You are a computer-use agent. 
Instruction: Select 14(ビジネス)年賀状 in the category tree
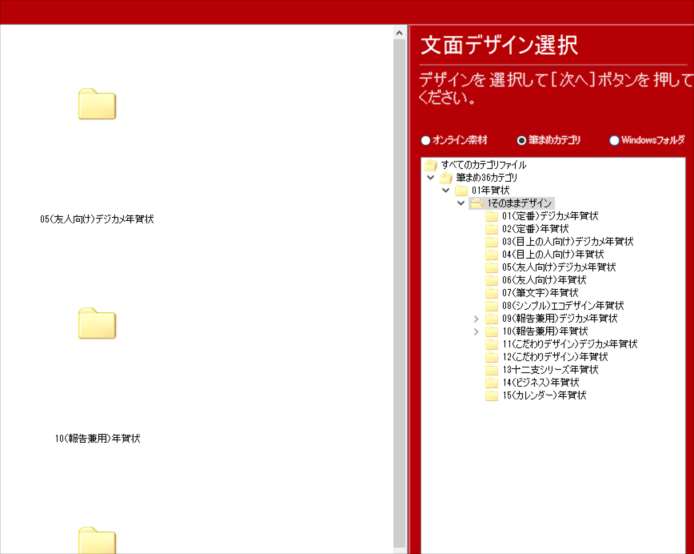coord(540,383)
